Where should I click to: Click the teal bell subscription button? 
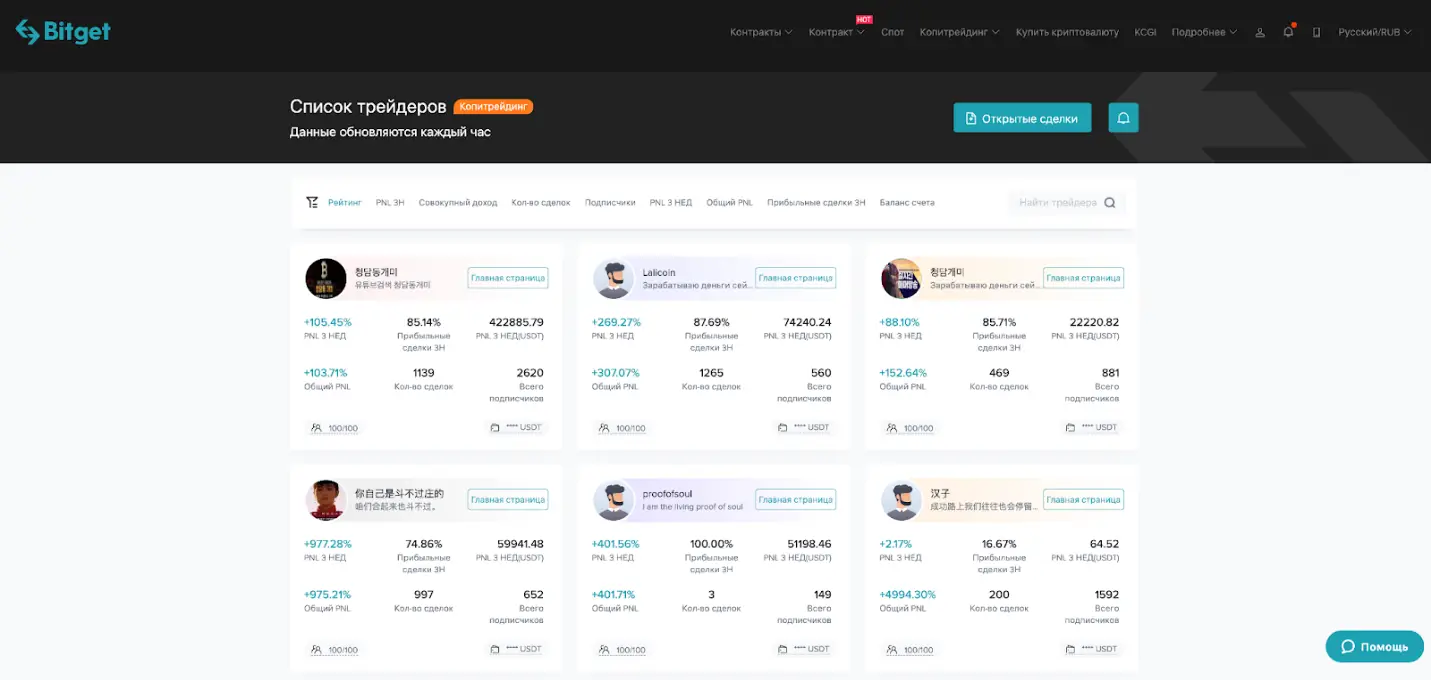[x=1123, y=118]
